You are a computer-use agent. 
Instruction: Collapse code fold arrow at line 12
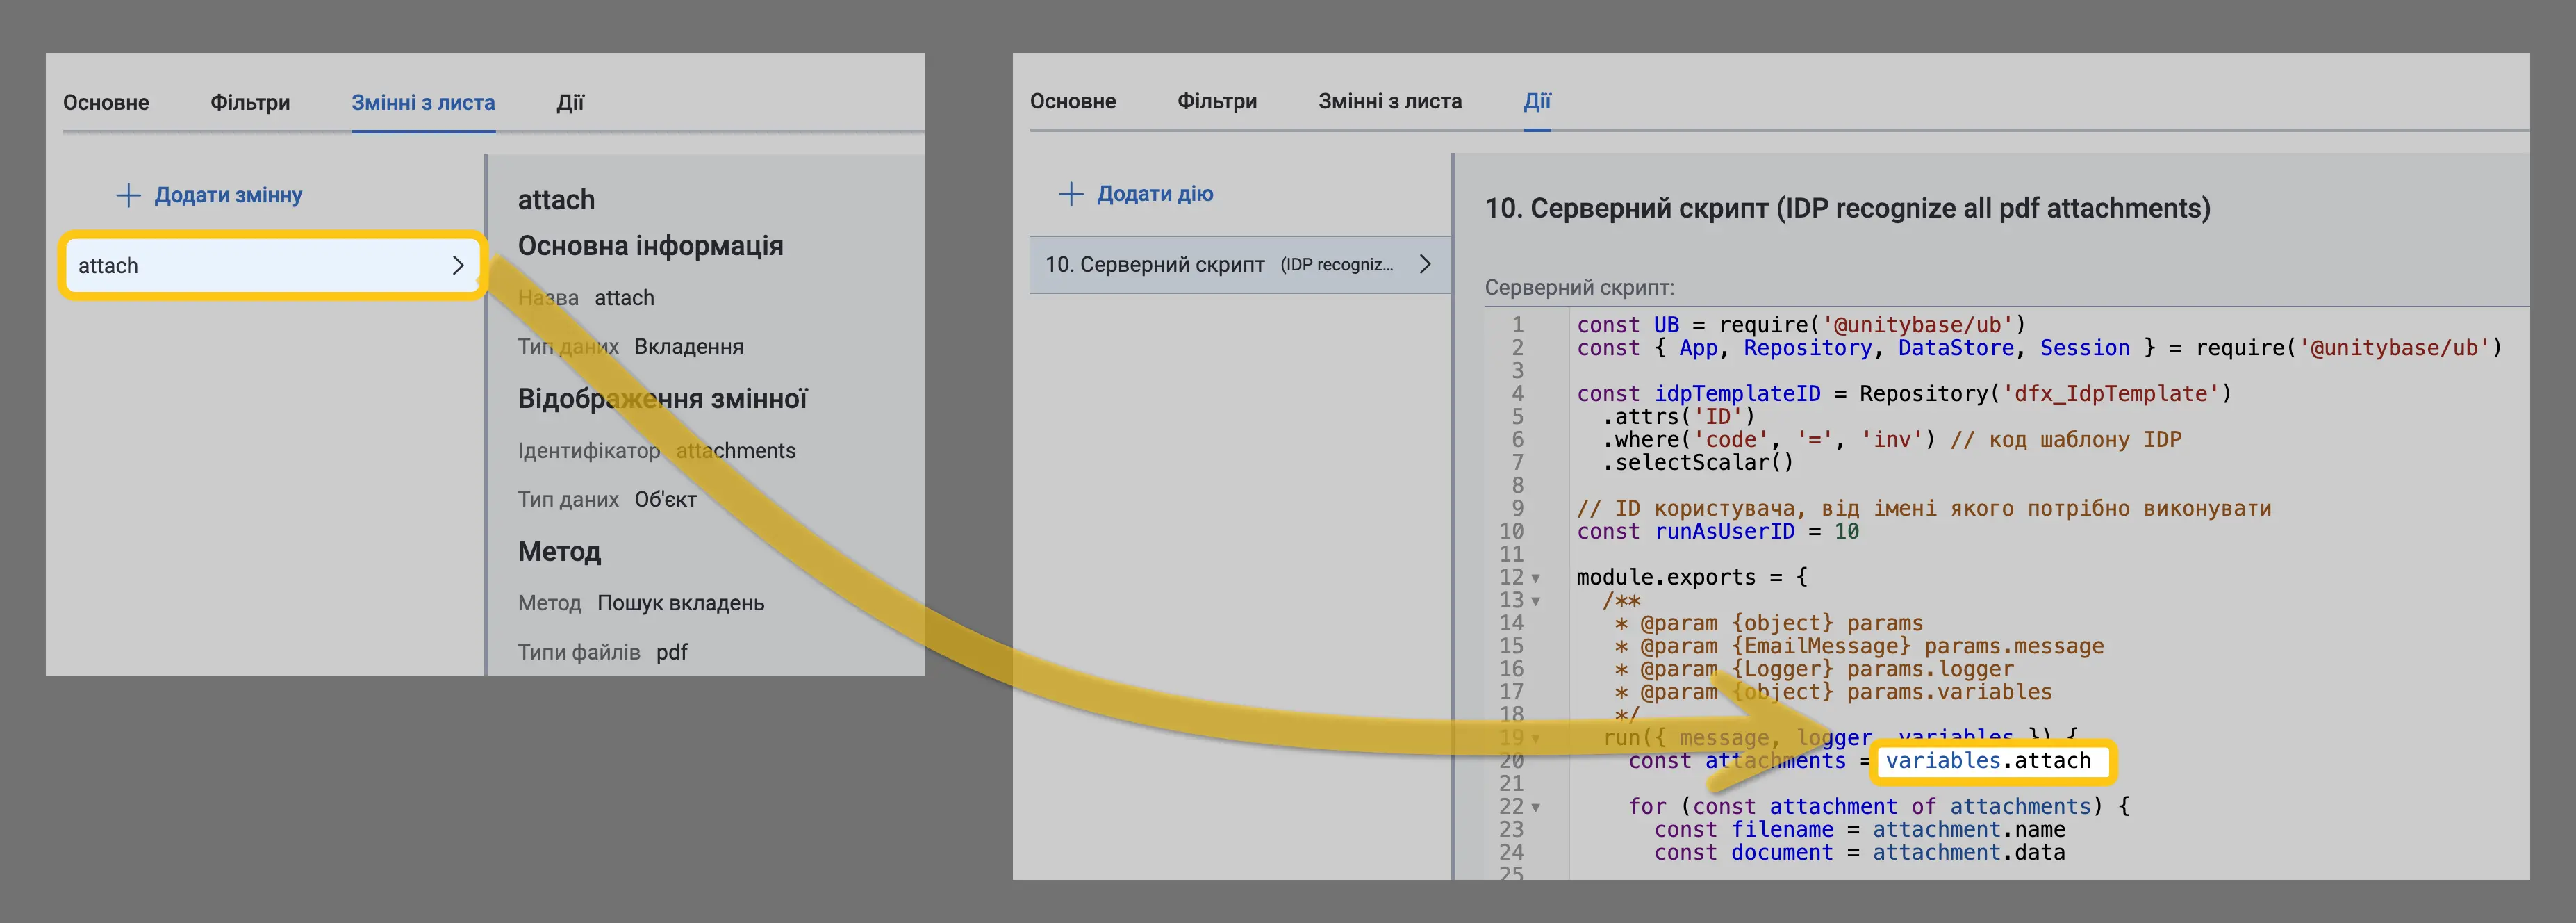1535,578
